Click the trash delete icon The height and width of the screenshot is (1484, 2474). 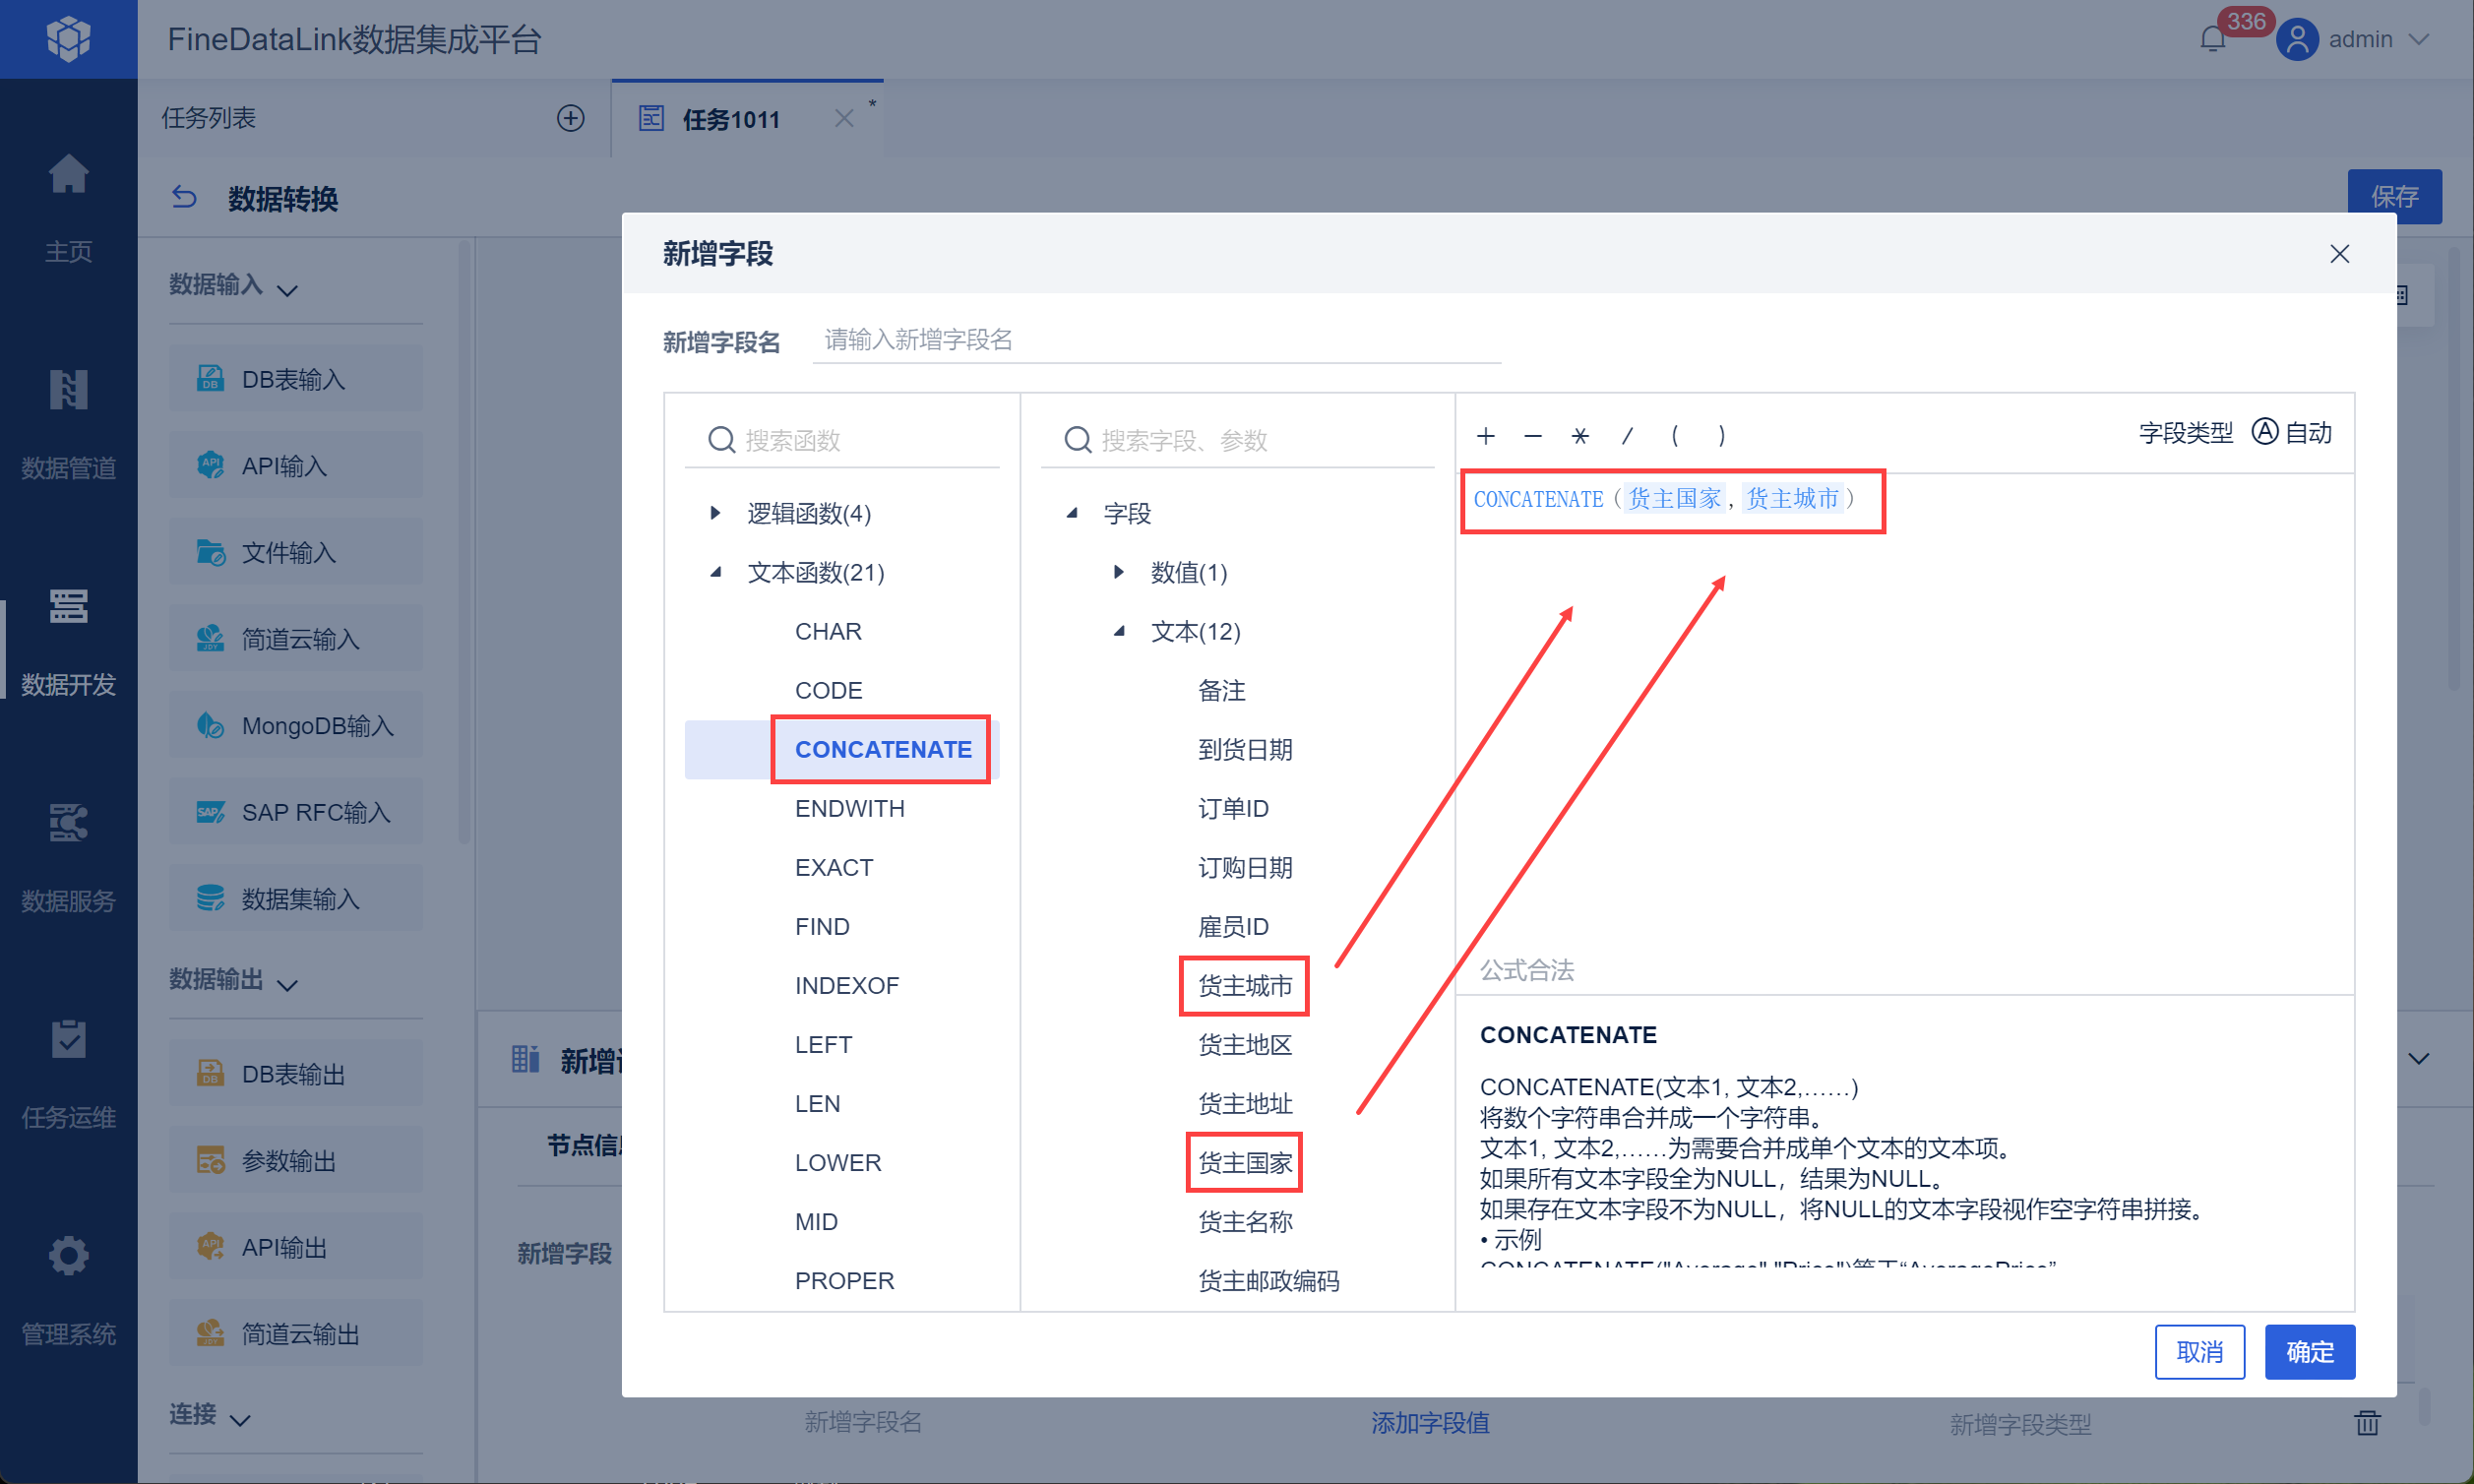click(2367, 1422)
